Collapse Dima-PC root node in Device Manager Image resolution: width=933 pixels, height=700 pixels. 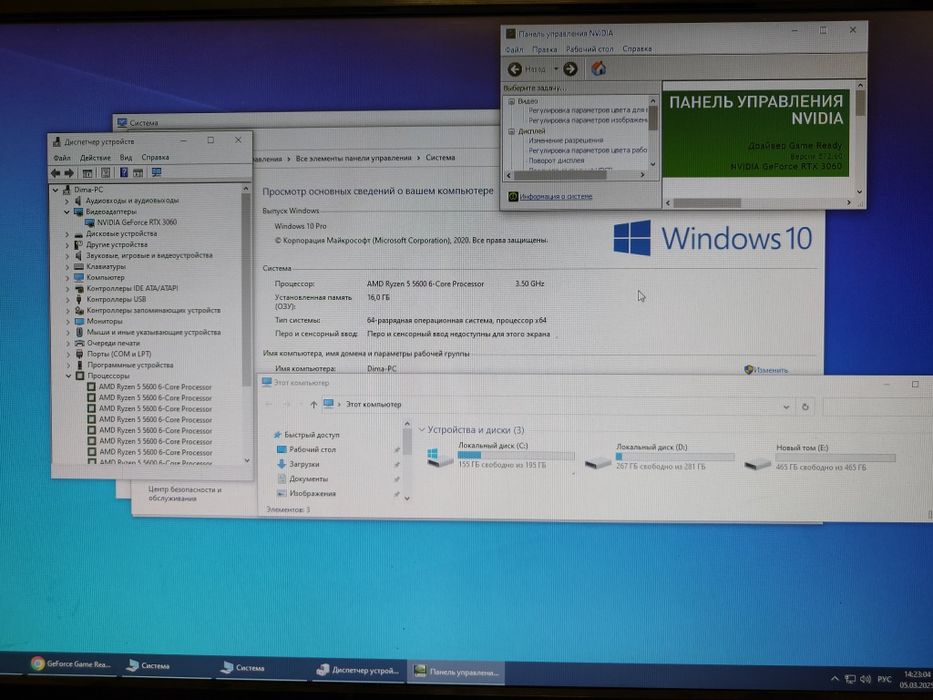(56, 190)
